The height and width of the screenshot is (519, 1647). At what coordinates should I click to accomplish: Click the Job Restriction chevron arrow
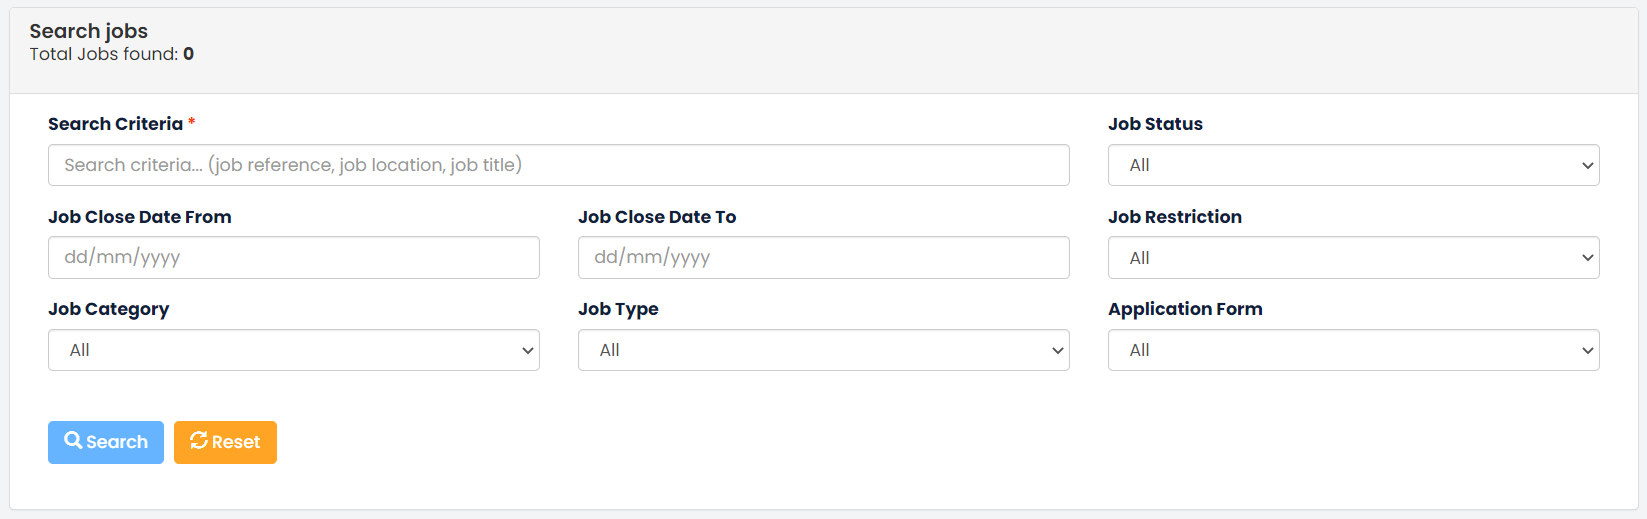[x=1587, y=258]
